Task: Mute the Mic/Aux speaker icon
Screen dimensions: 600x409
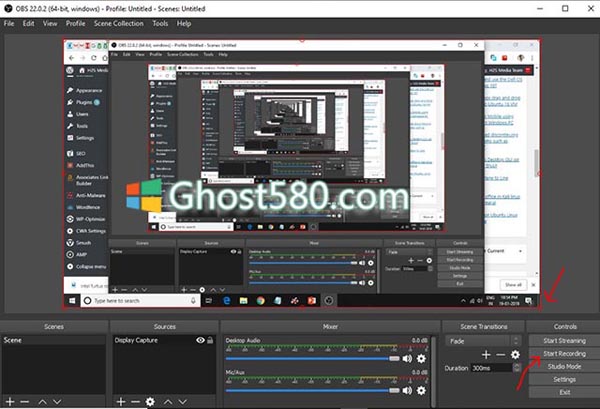Action: pyautogui.click(x=407, y=390)
